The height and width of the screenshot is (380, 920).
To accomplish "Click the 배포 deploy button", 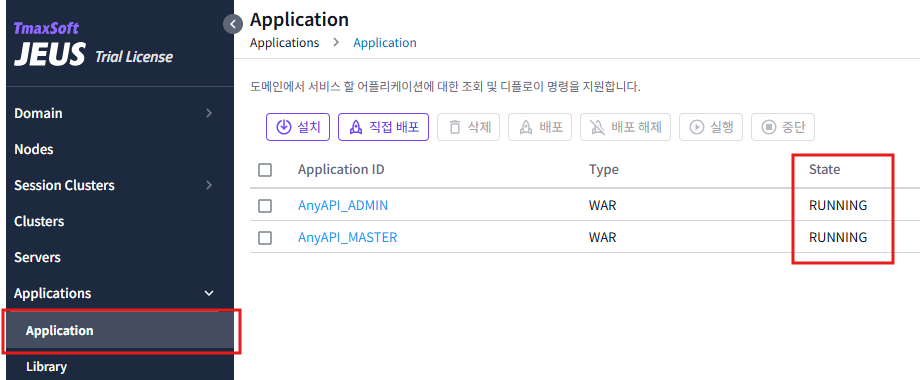I will pos(540,127).
